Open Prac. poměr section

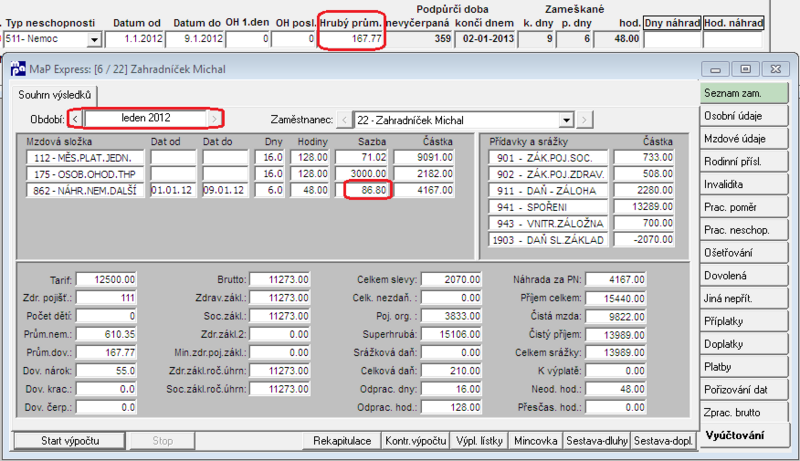pos(744,208)
